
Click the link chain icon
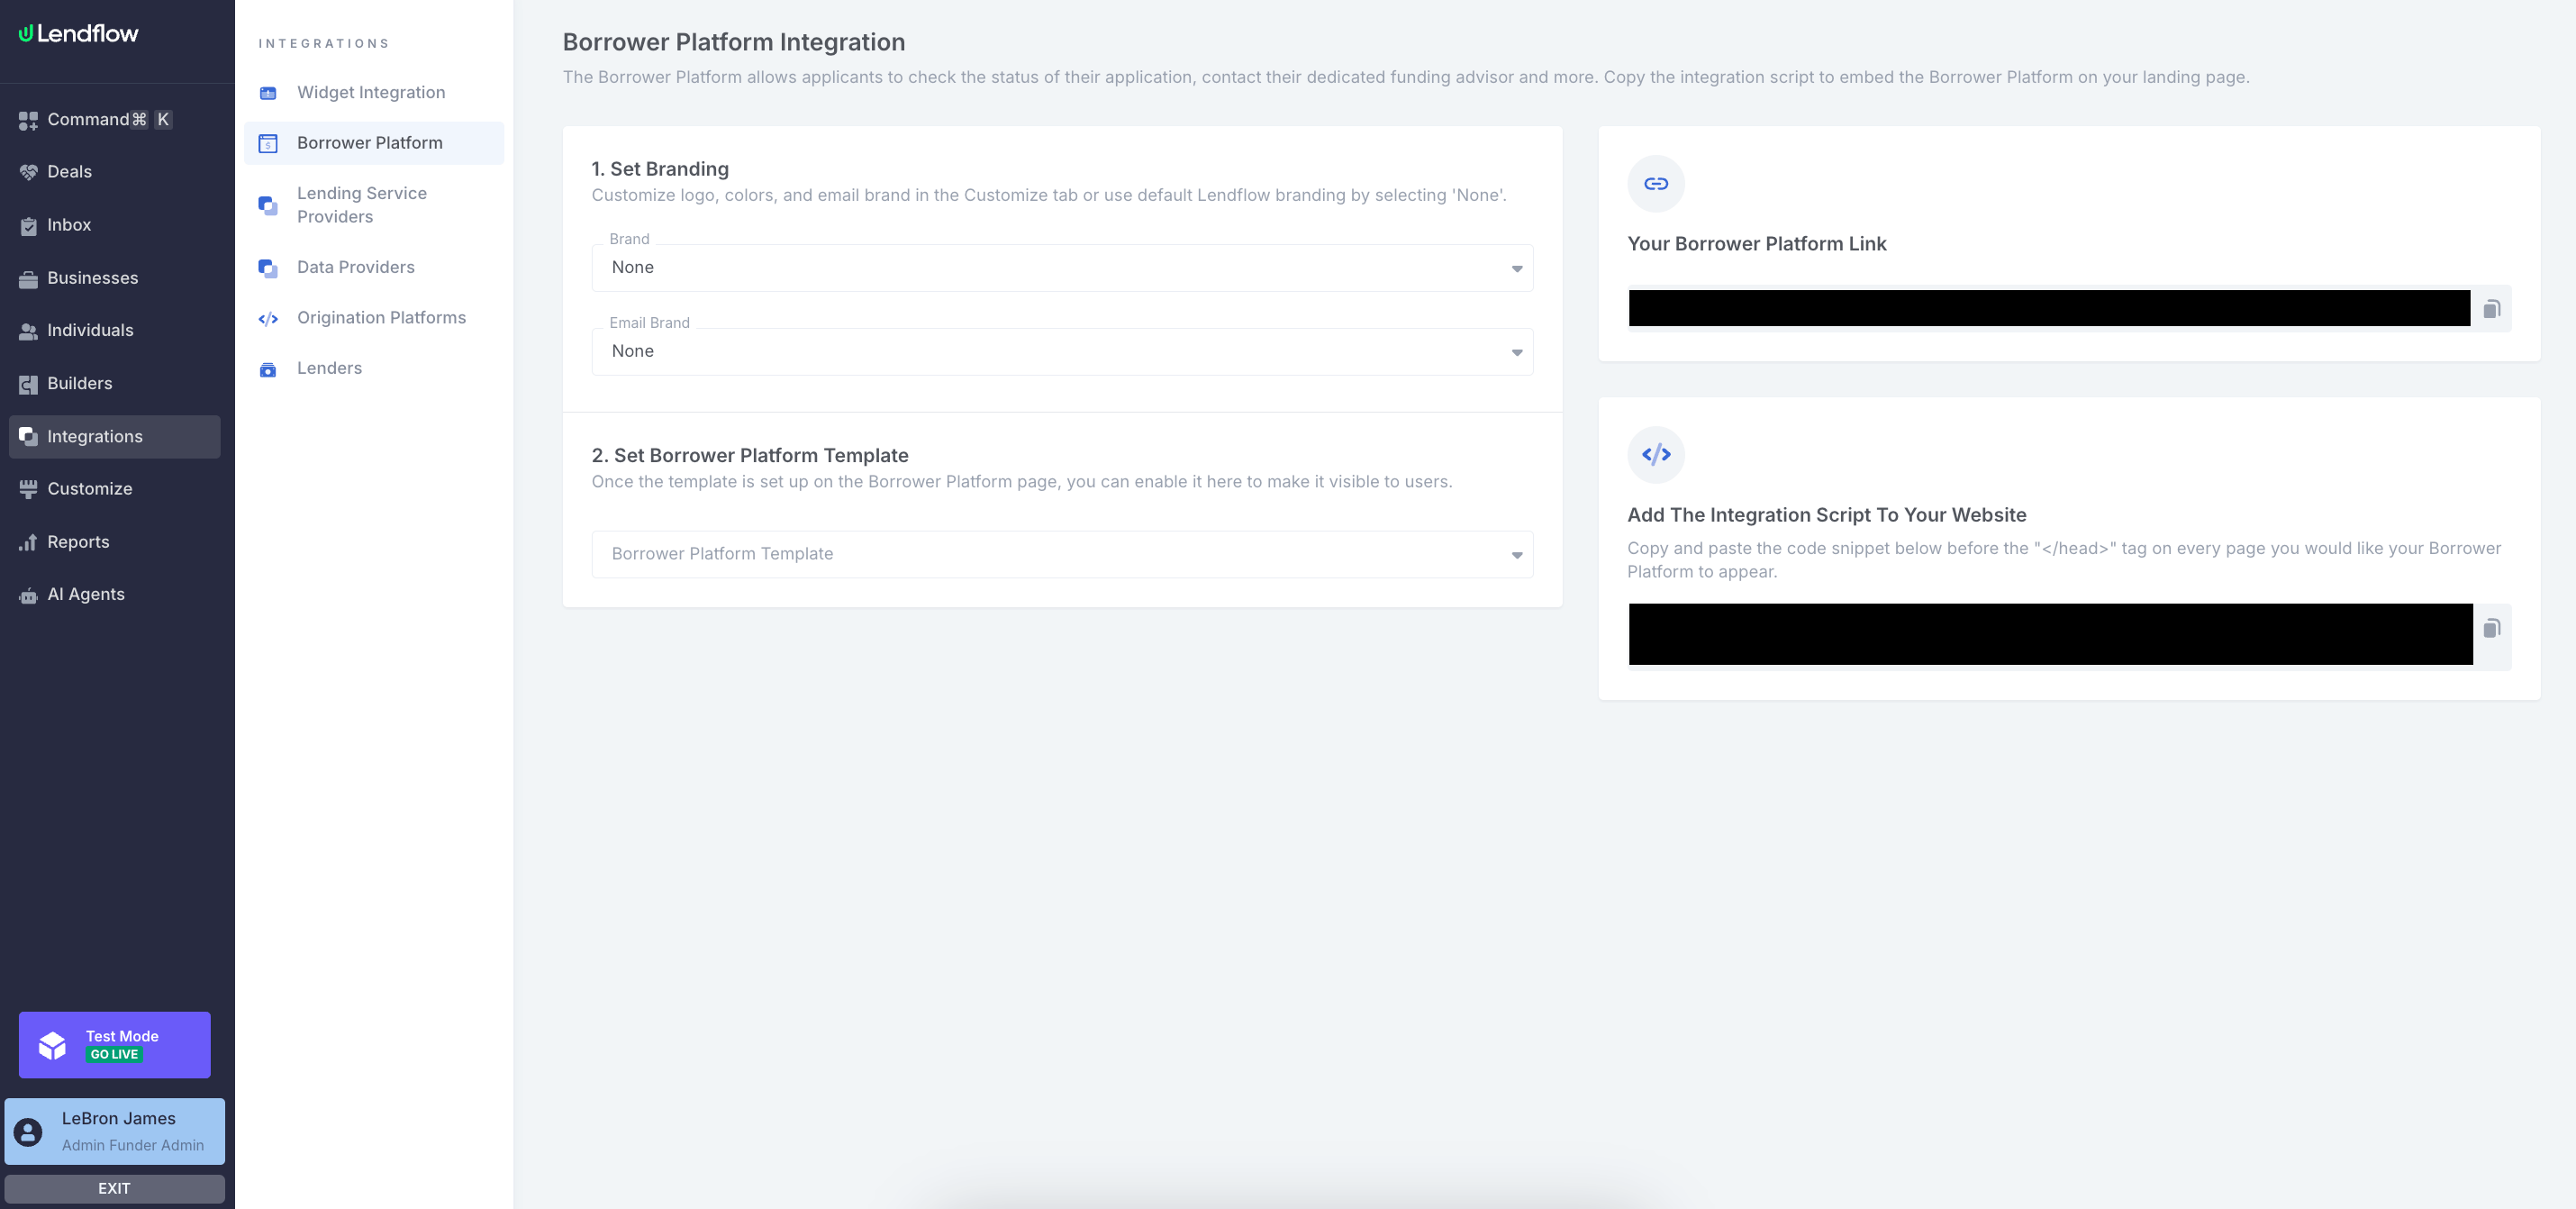(x=1656, y=184)
